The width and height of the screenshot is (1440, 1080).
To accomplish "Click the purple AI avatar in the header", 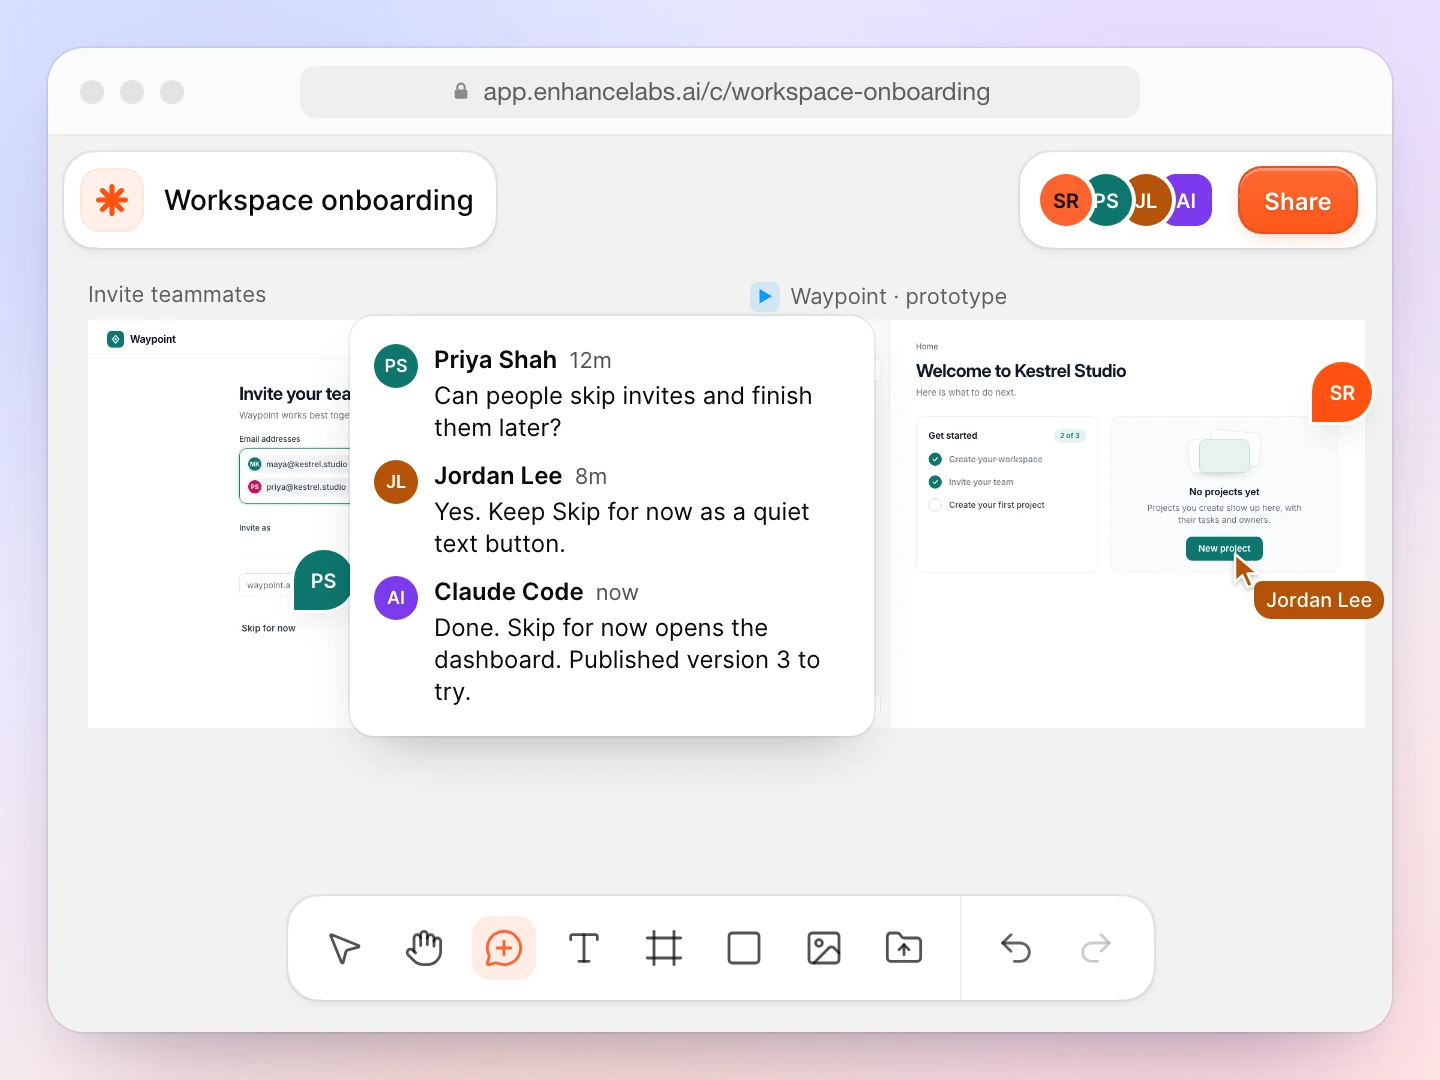I will (x=1188, y=201).
